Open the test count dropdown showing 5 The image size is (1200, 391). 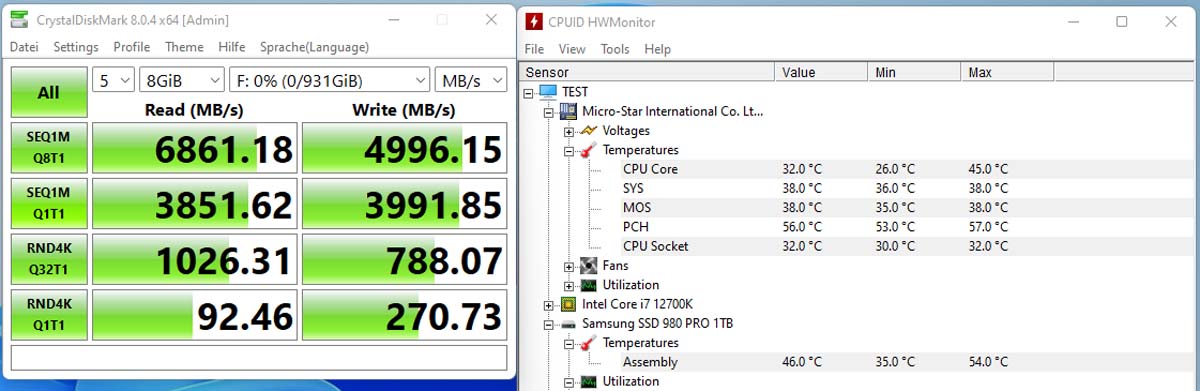(x=113, y=80)
